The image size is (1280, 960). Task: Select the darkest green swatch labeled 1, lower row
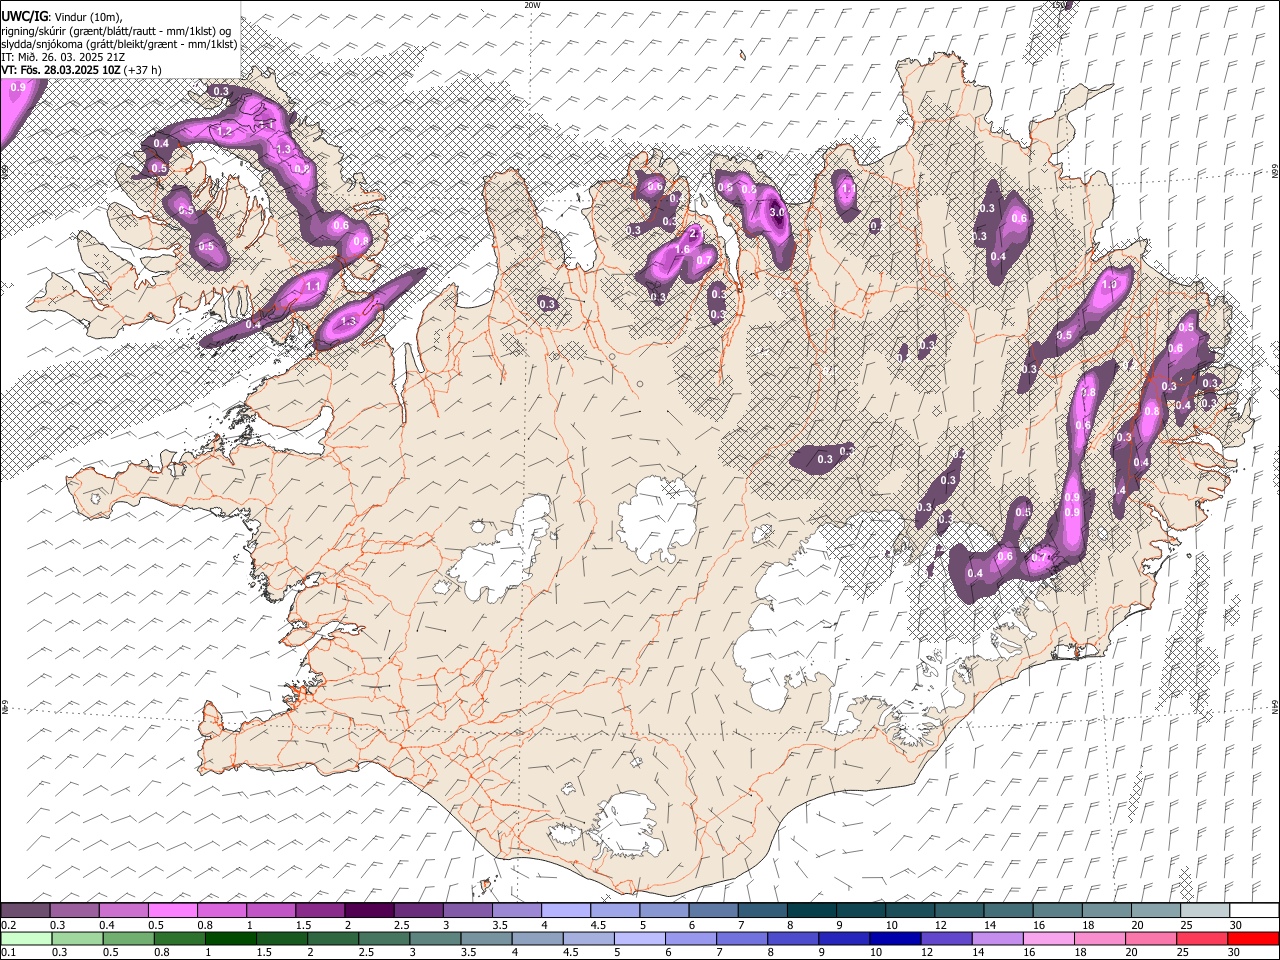pos(230,938)
